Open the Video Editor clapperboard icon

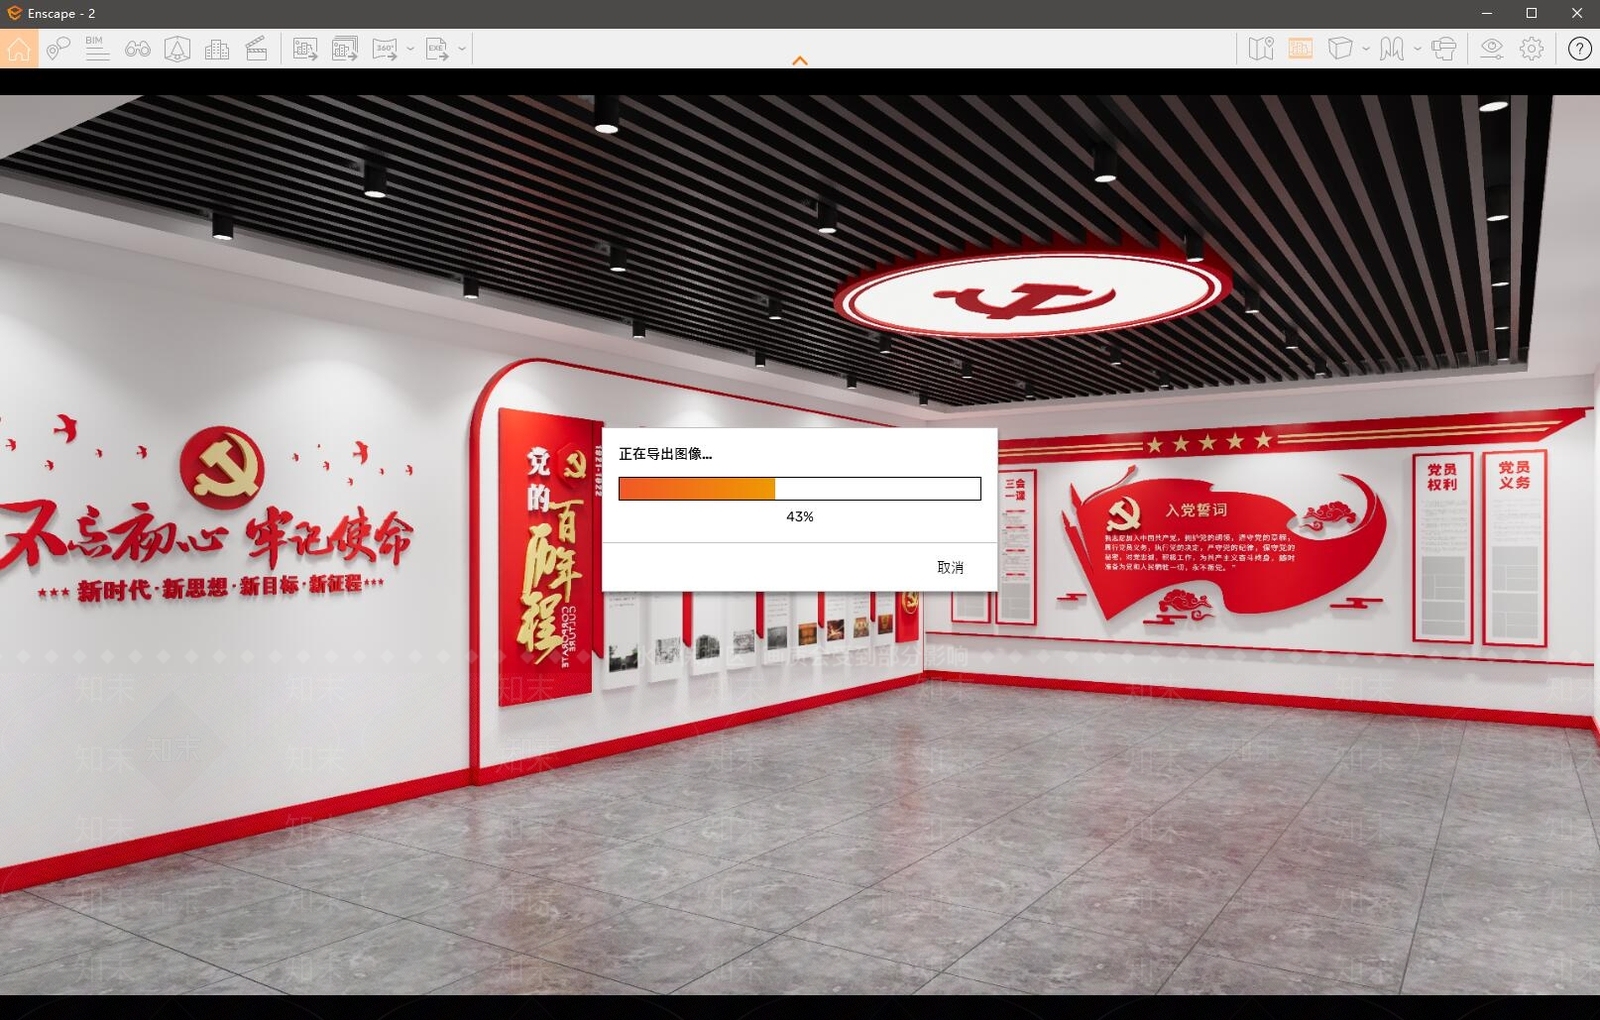[x=256, y=48]
